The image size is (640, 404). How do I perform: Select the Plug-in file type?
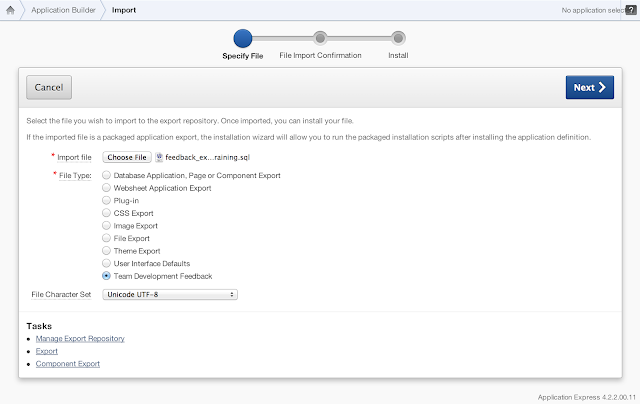(107, 201)
